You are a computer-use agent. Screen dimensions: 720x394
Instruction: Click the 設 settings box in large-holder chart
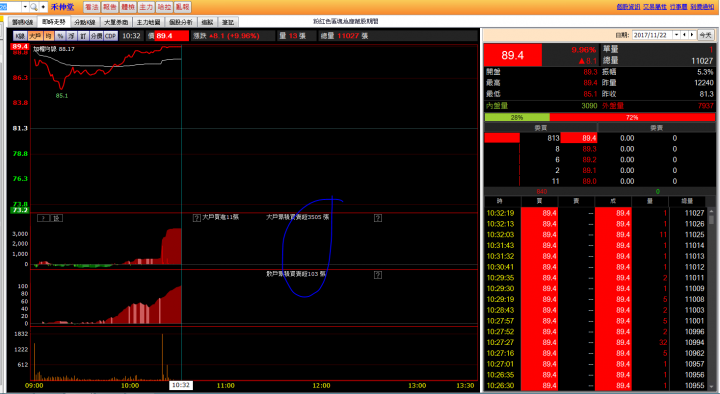tap(56, 218)
